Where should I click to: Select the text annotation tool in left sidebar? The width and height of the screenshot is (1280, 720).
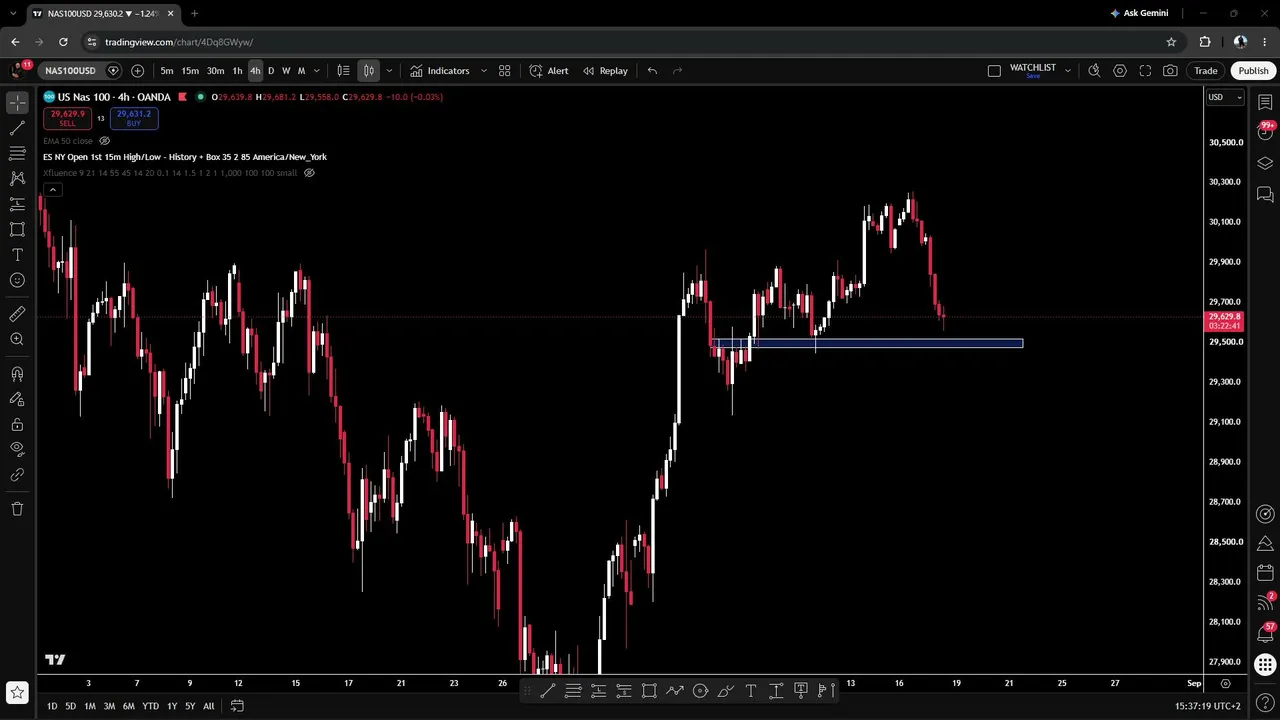click(x=17, y=255)
